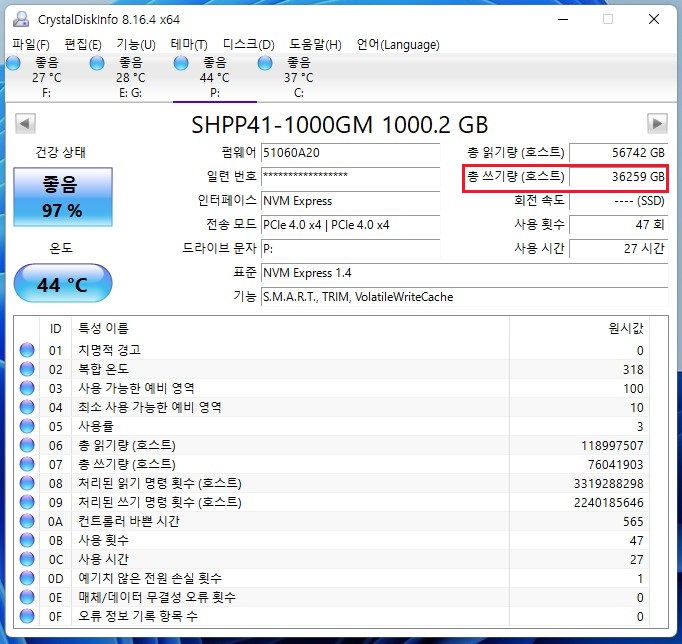Select the 복합 온도 attribute row text
682x644 pixels.
coord(104,369)
